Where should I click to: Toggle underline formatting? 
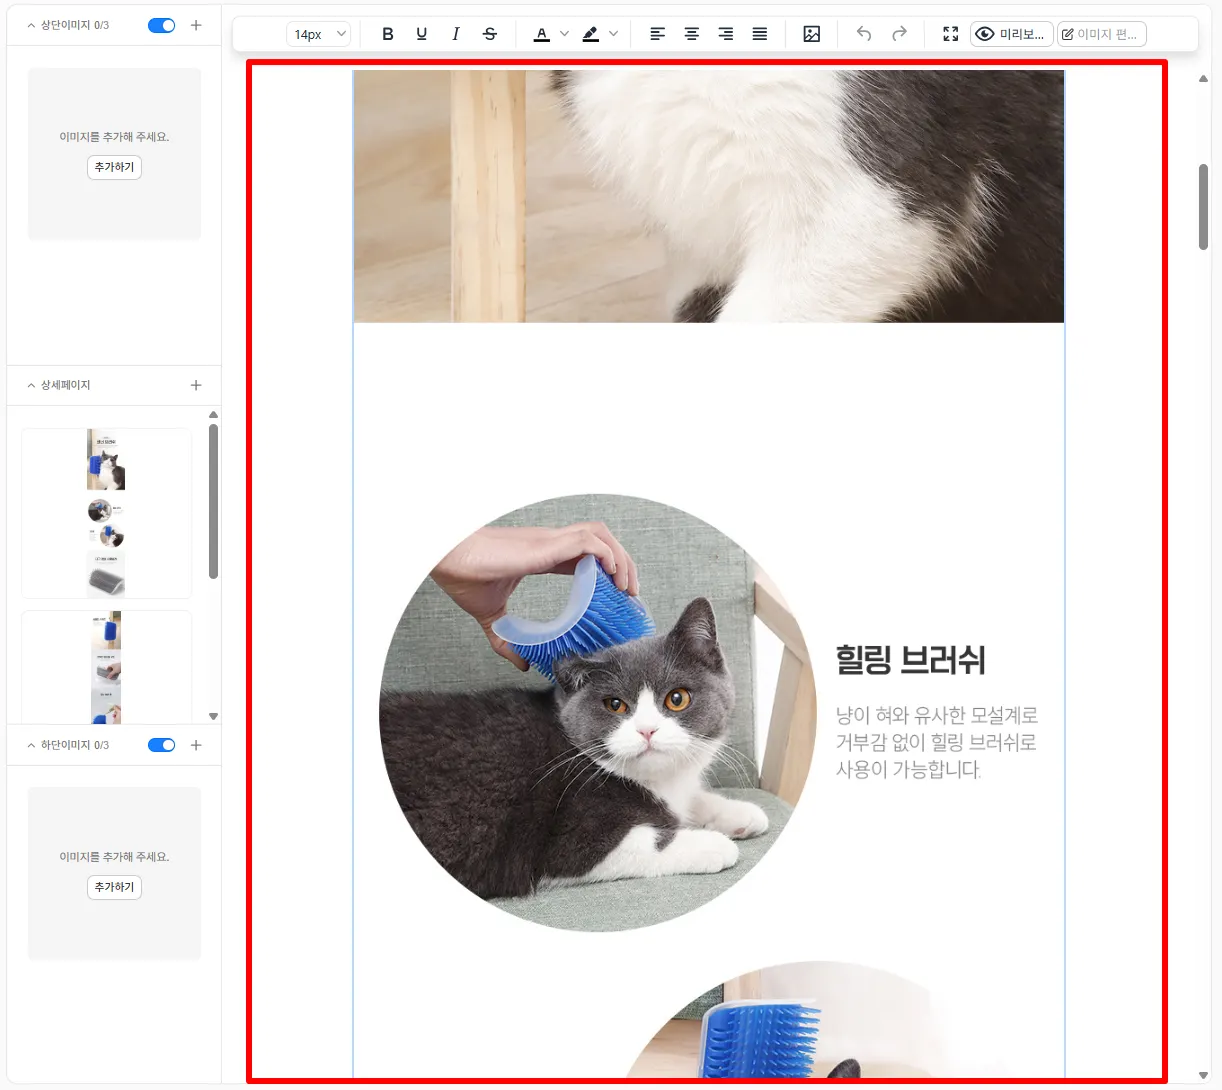[x=422, y=34]
